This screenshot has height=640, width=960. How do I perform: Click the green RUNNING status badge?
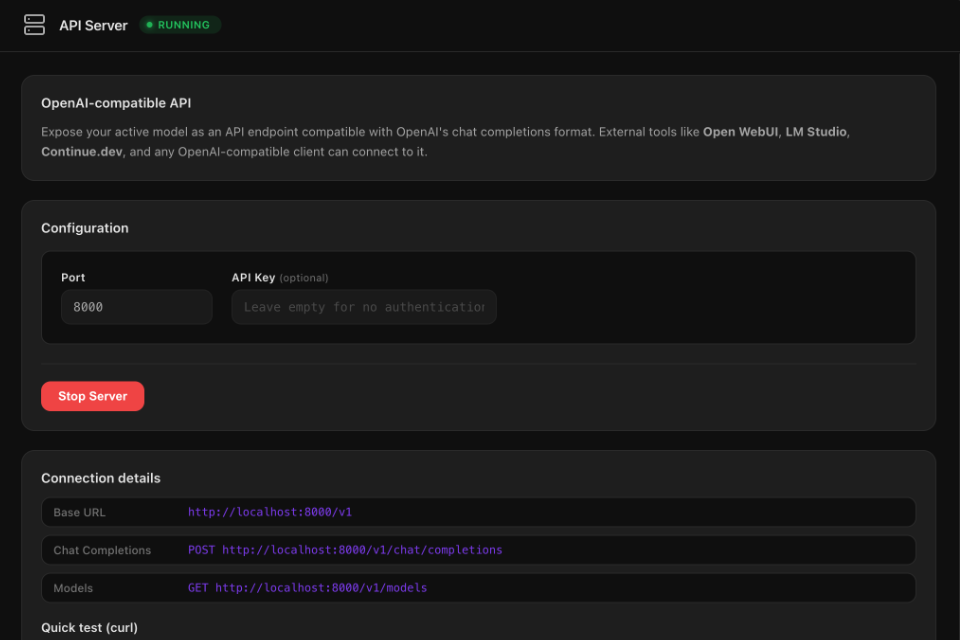[179, 24]
